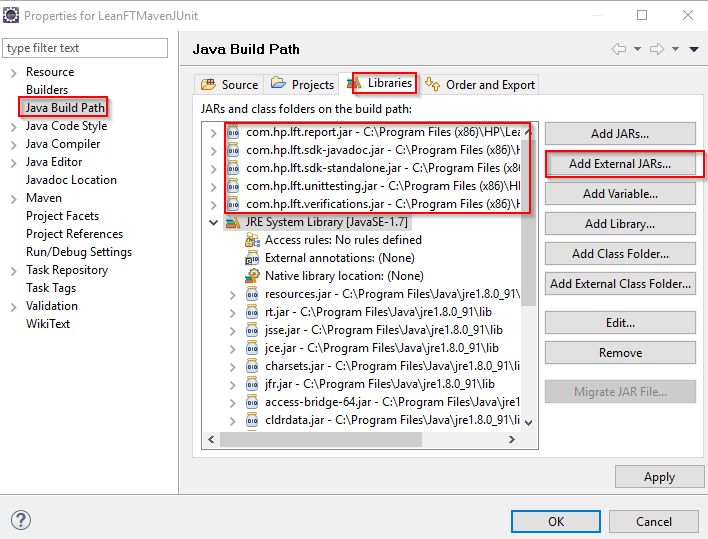Click the Add Class Folder... button

[x=620, y=254]
